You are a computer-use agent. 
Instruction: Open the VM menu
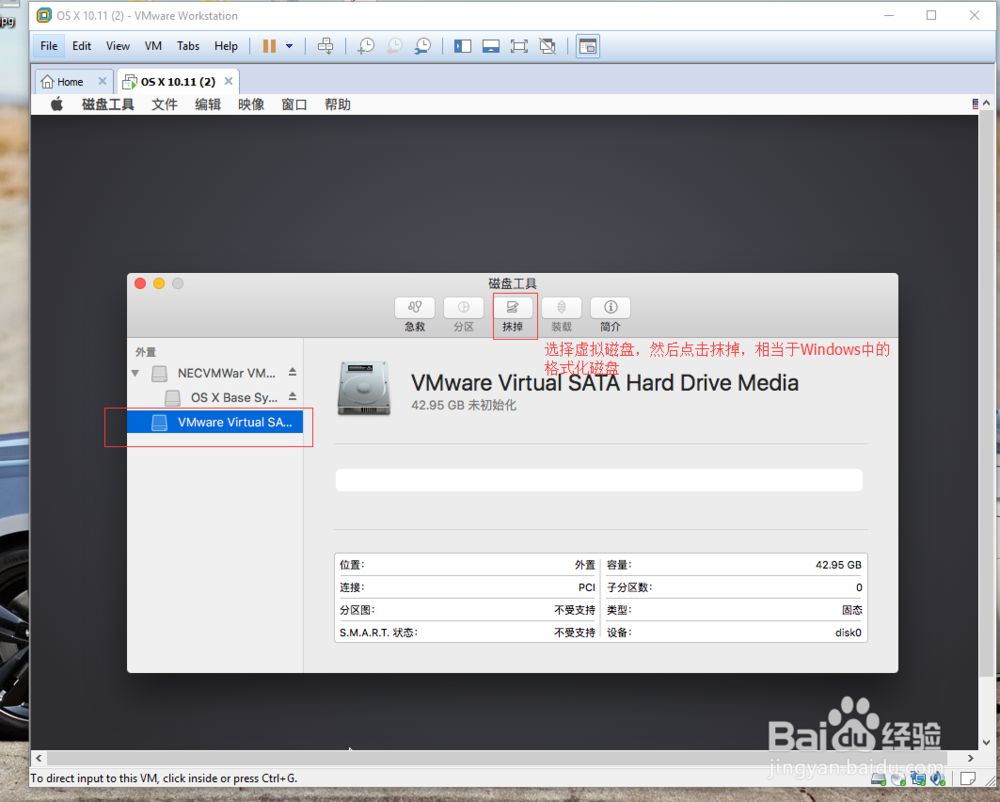[x=153, y=46]
